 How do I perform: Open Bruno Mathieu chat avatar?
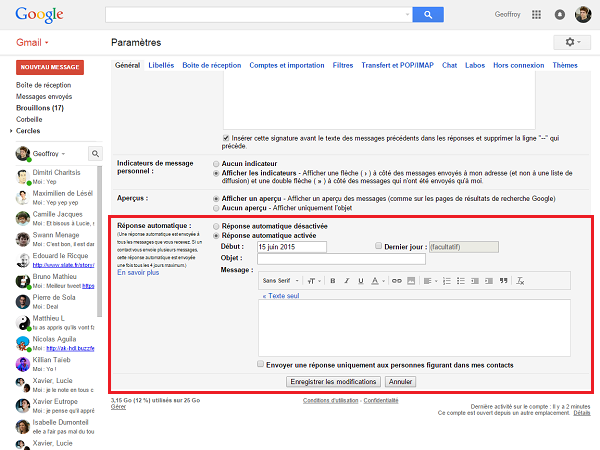(23, 281)
